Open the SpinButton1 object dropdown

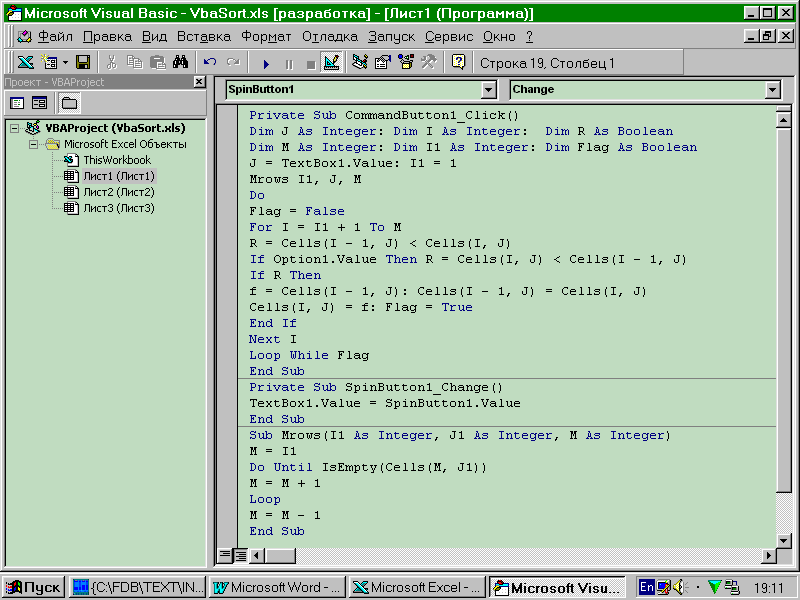point(488,90)
